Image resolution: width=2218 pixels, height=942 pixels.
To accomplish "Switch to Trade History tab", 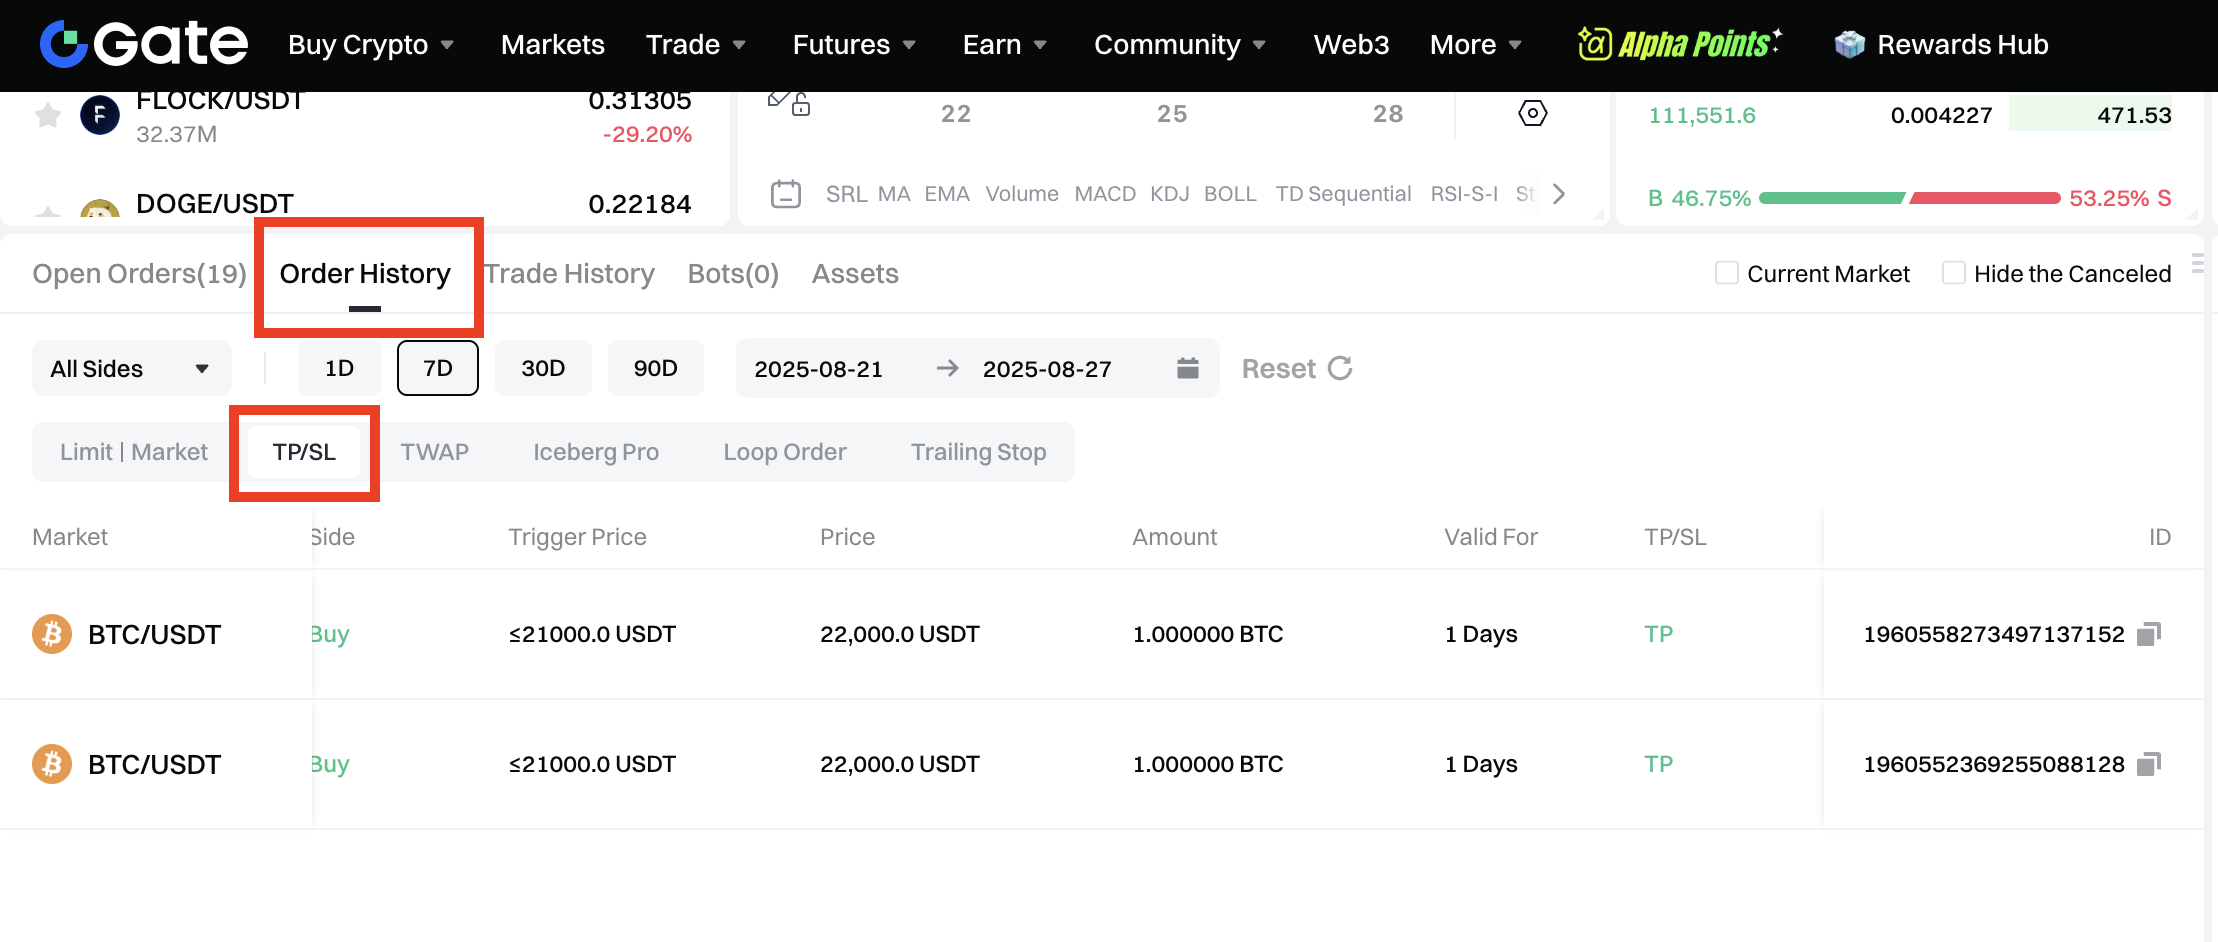I will pyautogui.click(x=570, y=274).
